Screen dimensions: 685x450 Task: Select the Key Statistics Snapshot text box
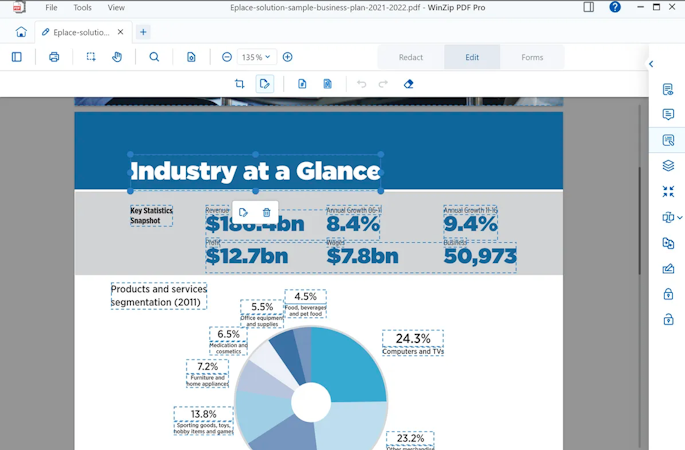[151, 215]
